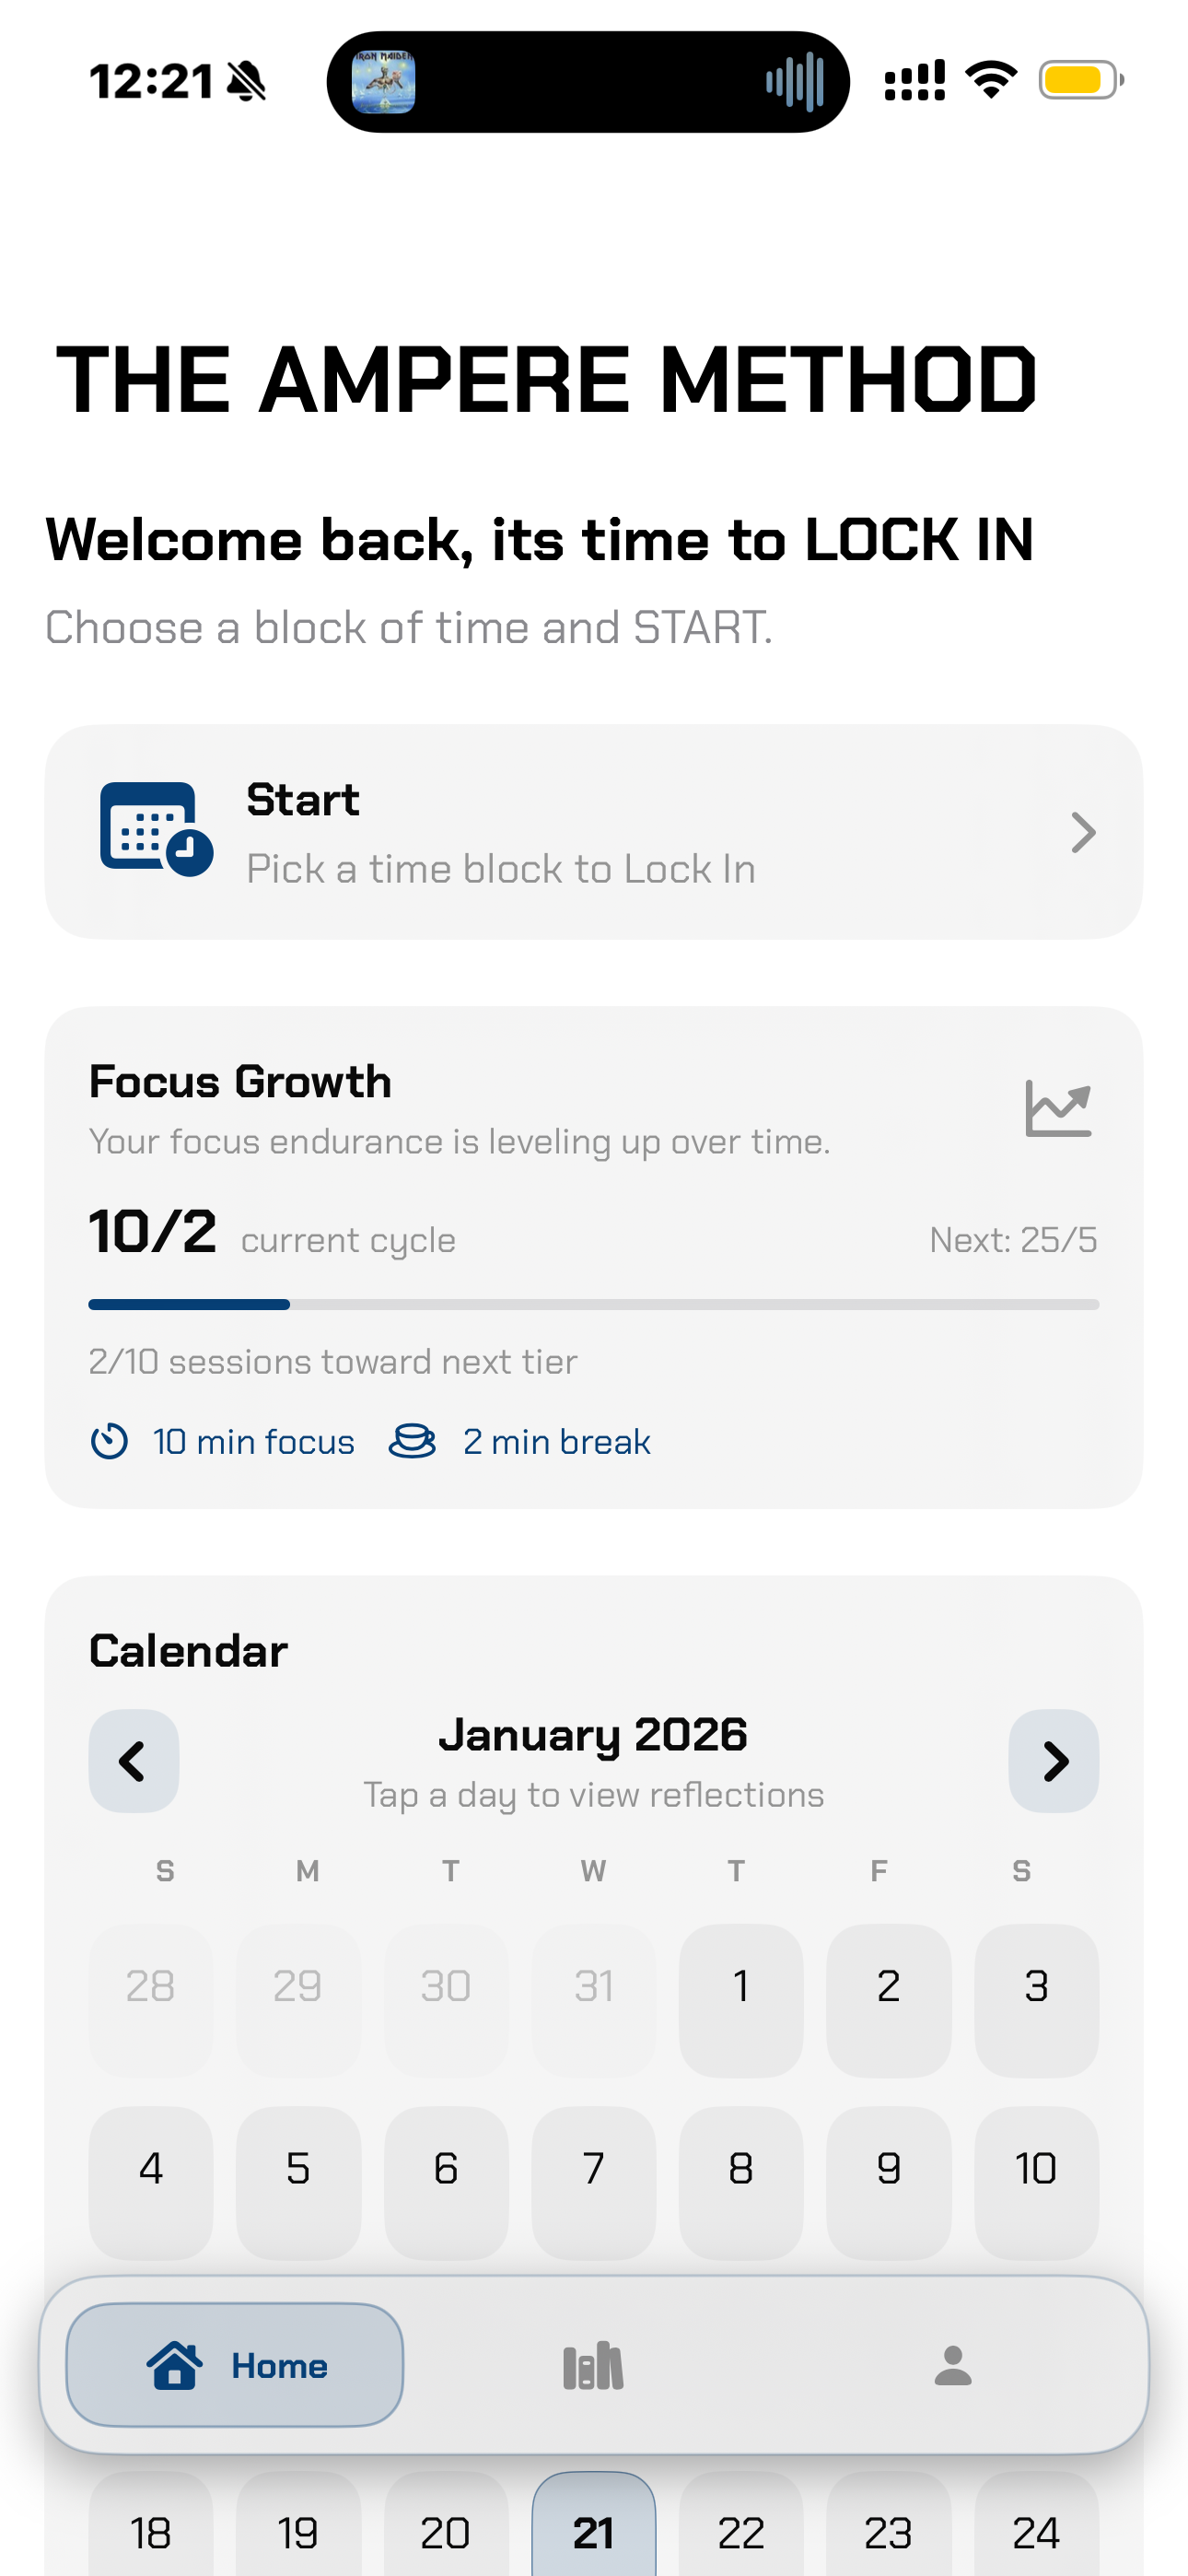1188x2576 pixels.
Task: Switch to the Home tab
Action: 235,2366
